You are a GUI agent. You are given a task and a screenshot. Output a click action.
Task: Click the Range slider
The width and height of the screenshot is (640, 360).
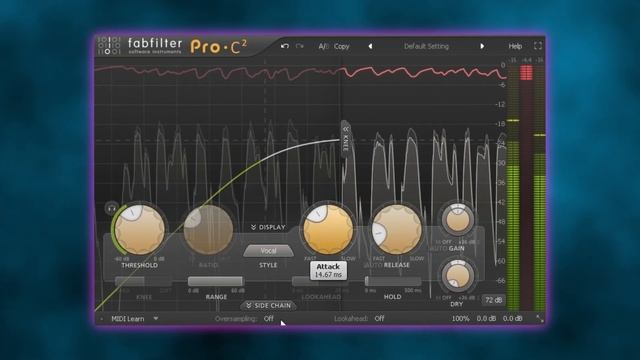coord(216,281)
